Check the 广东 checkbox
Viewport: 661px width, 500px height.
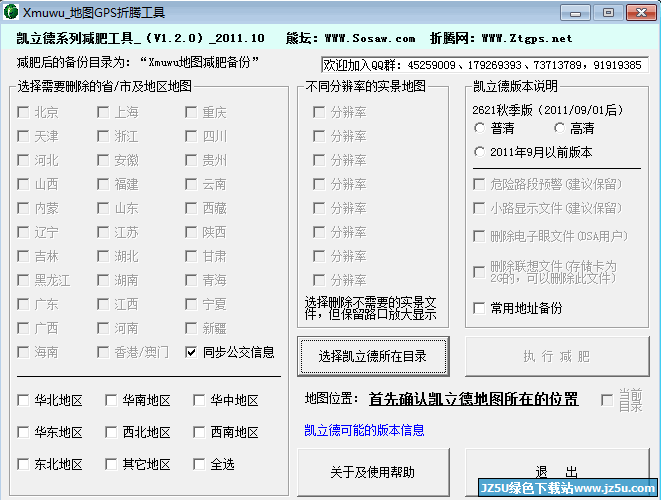coord(23,304)
